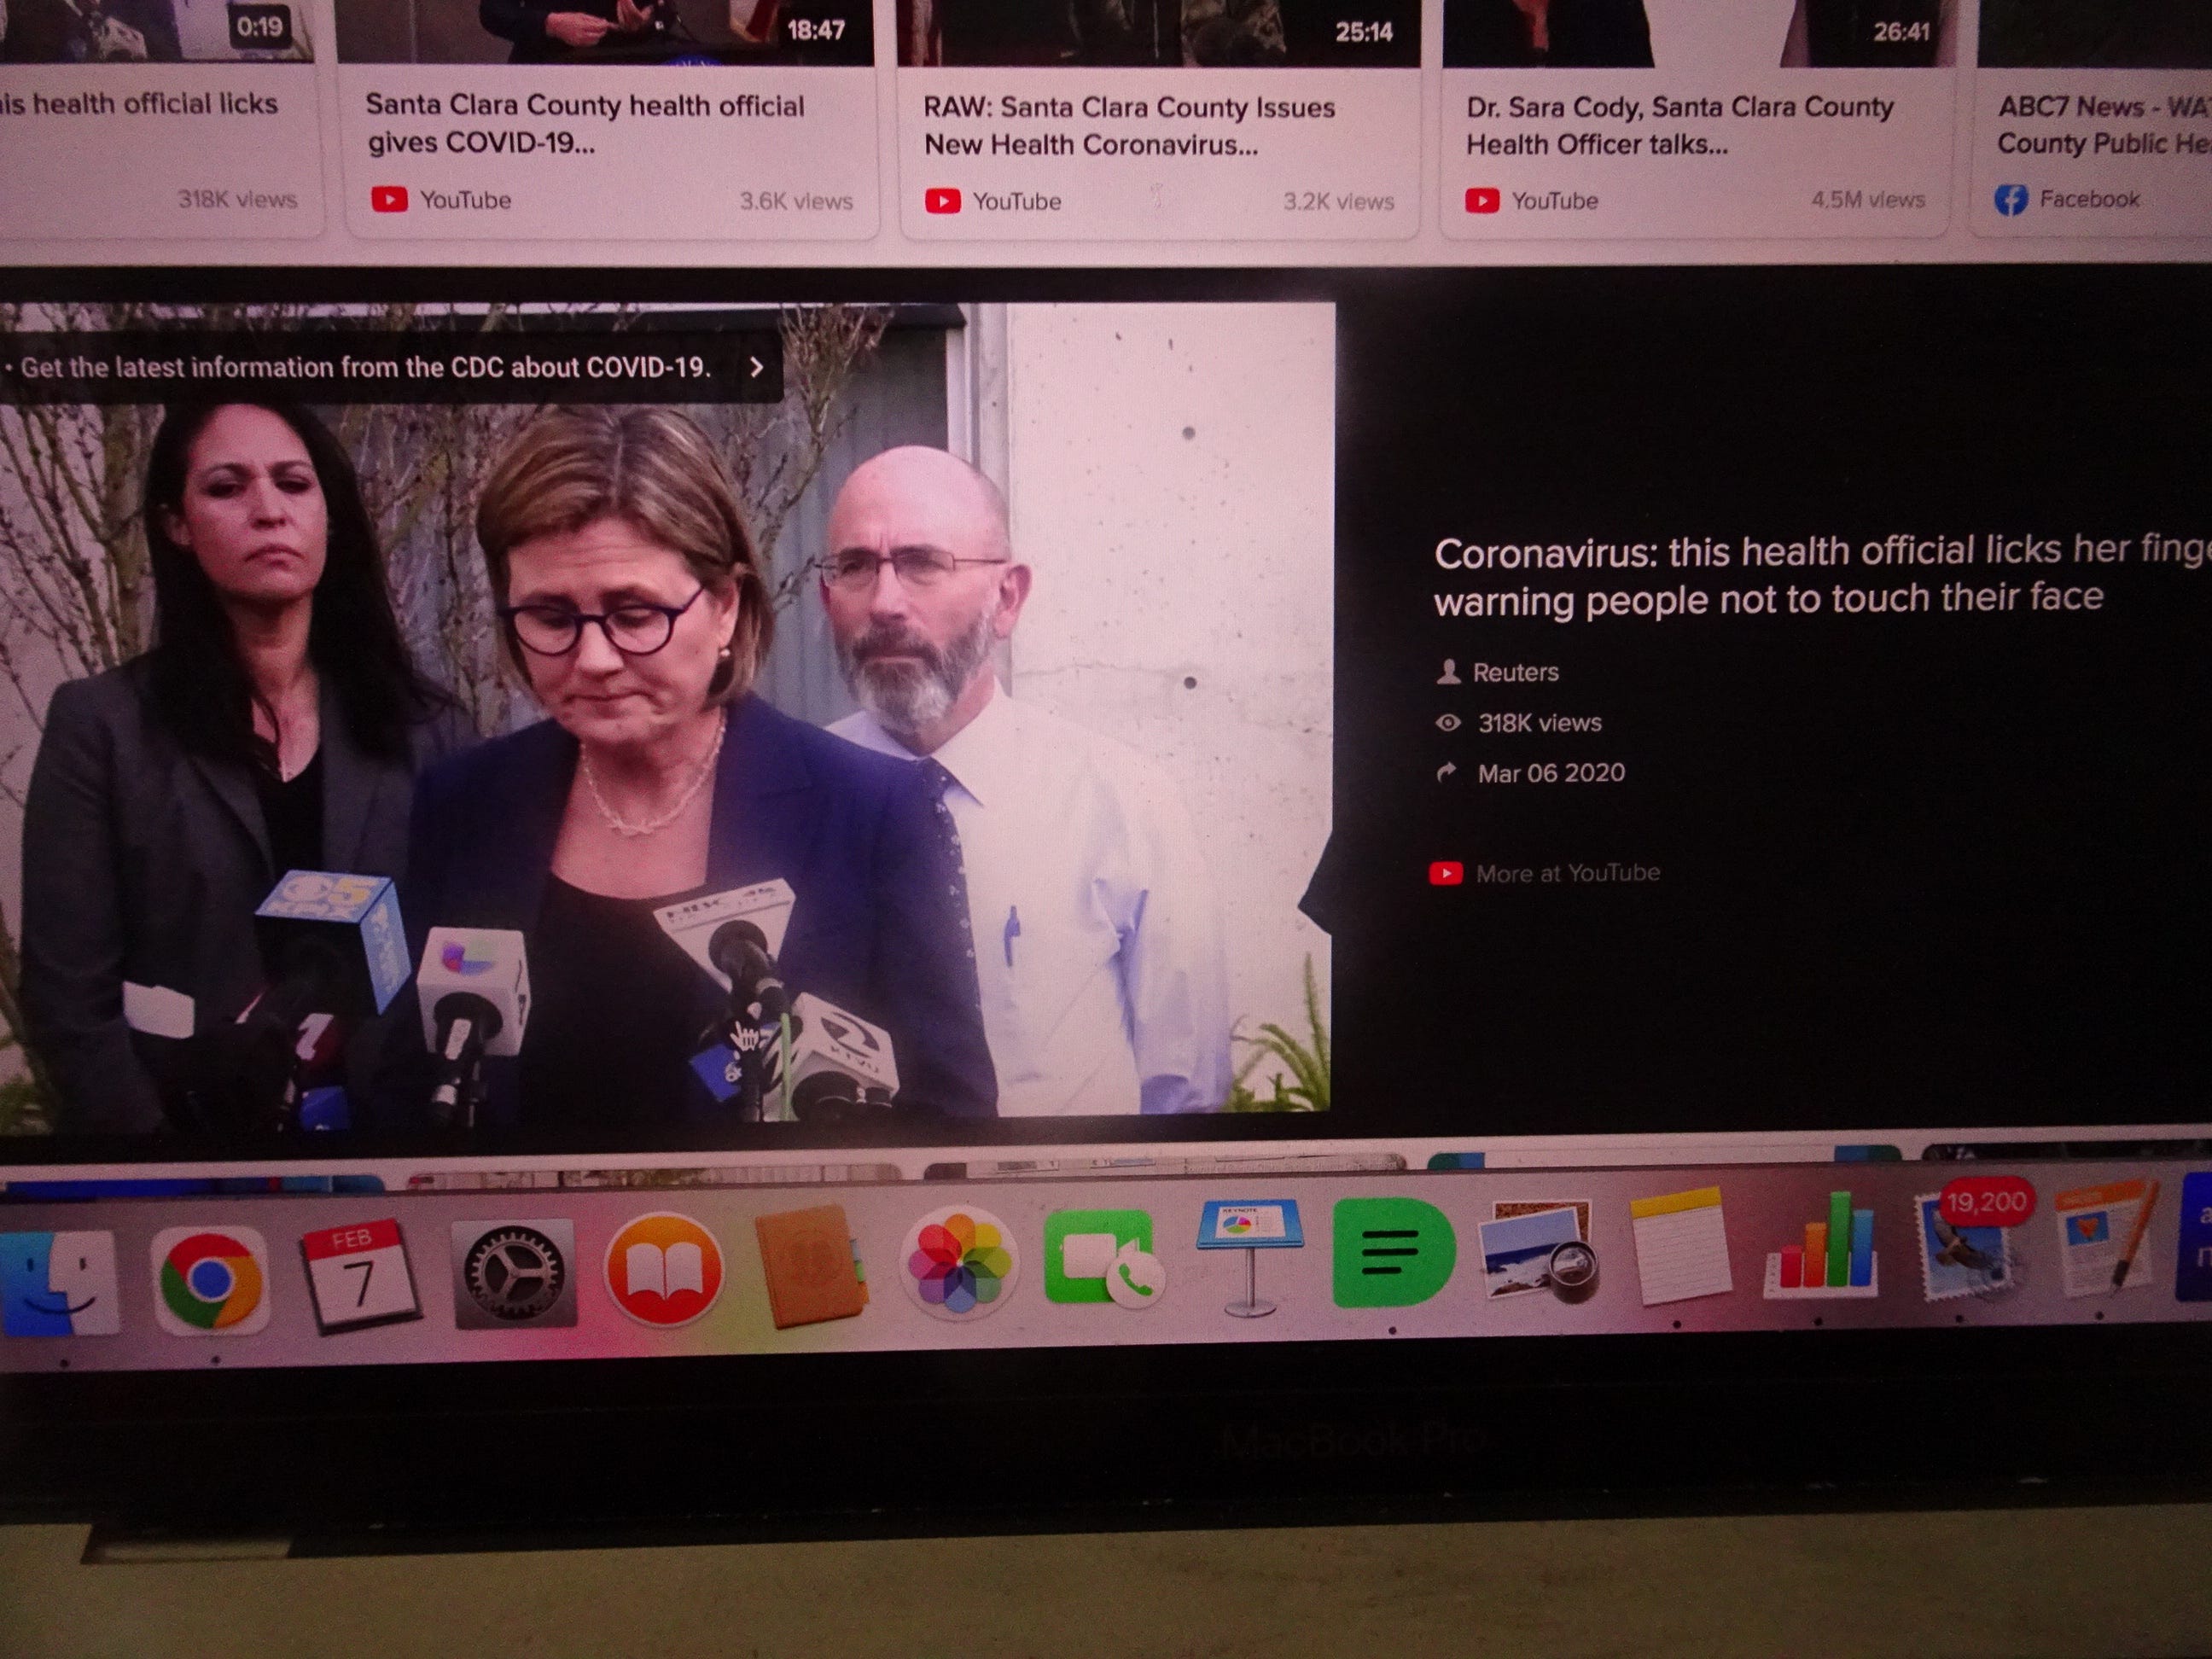
Task: Open System Preferences gear icon
Action: 514,1273
